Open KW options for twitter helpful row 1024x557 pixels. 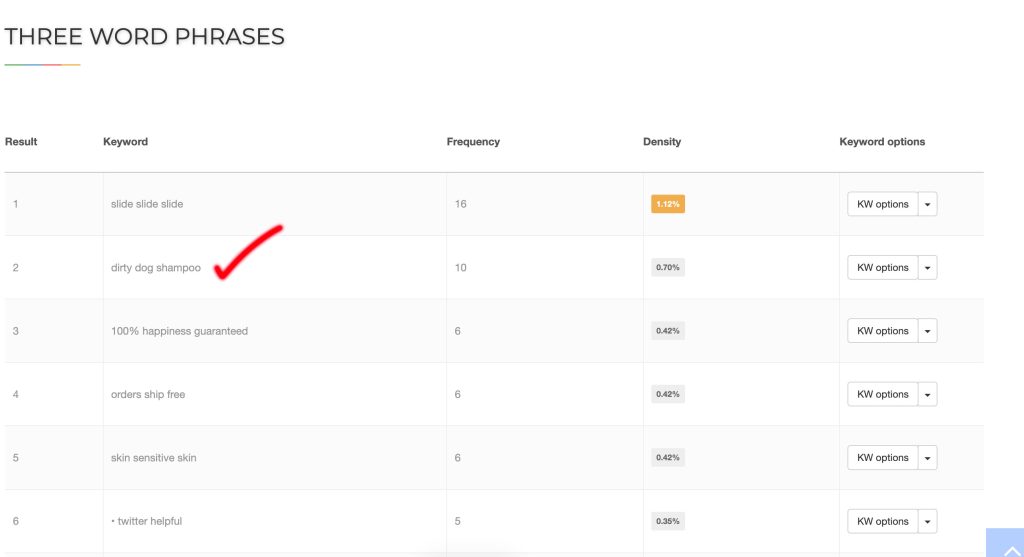click(x=882, y=521)
